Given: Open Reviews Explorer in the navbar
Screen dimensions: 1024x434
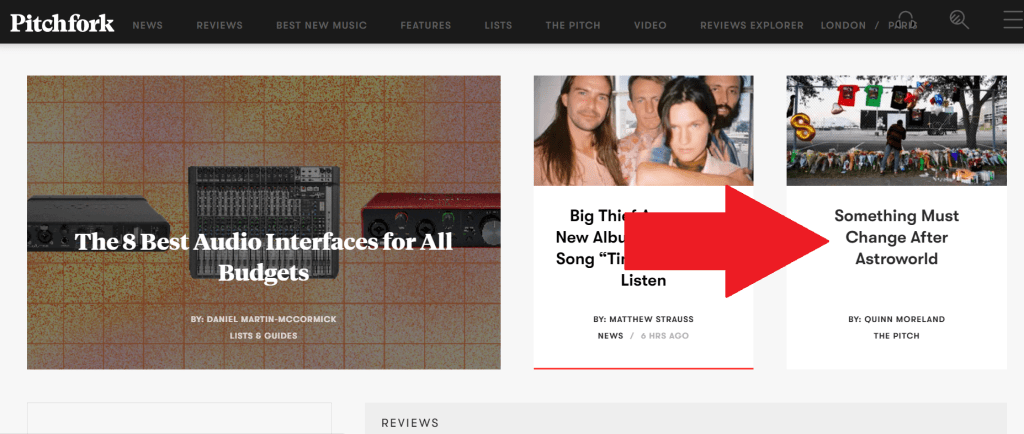Looking at the screenshot, I should pyautogui.click(x=752, y=25).
